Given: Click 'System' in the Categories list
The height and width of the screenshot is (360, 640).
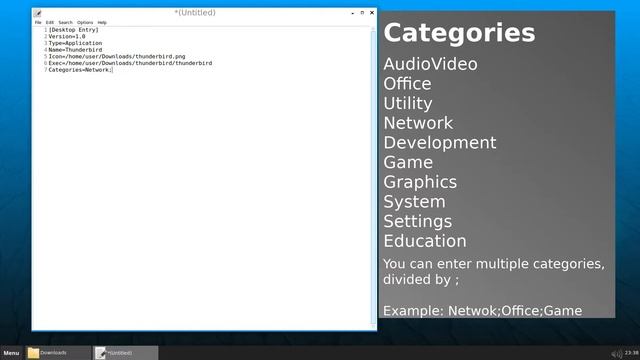Looking at the screenshot, I should pyautogui.click(x=414, y=202).
